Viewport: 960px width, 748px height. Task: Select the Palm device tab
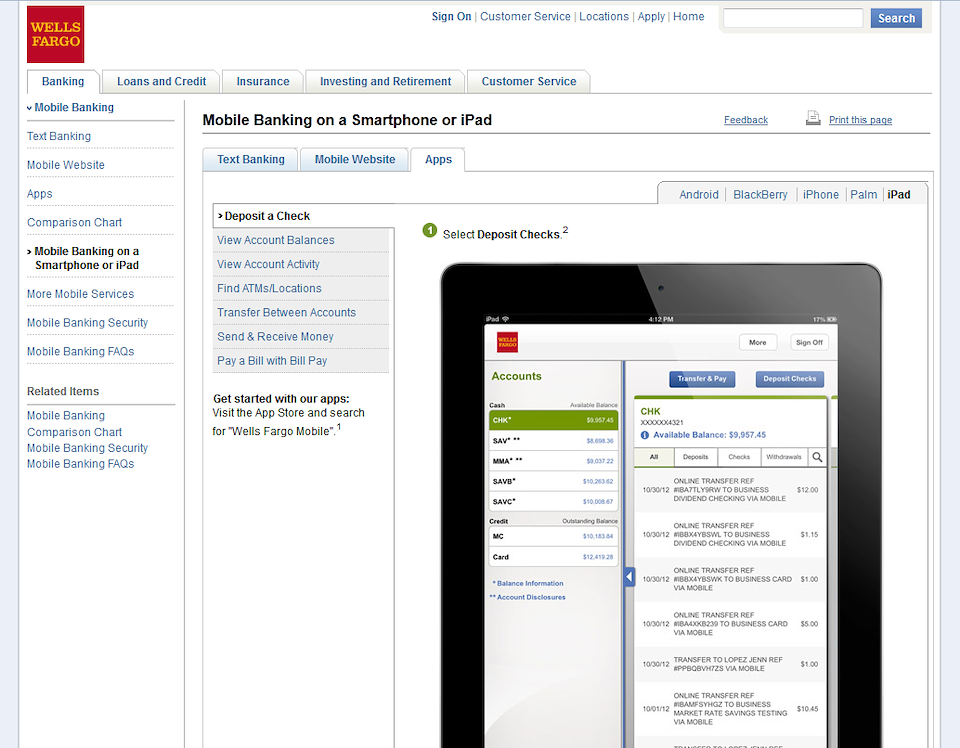coord(863,195)
